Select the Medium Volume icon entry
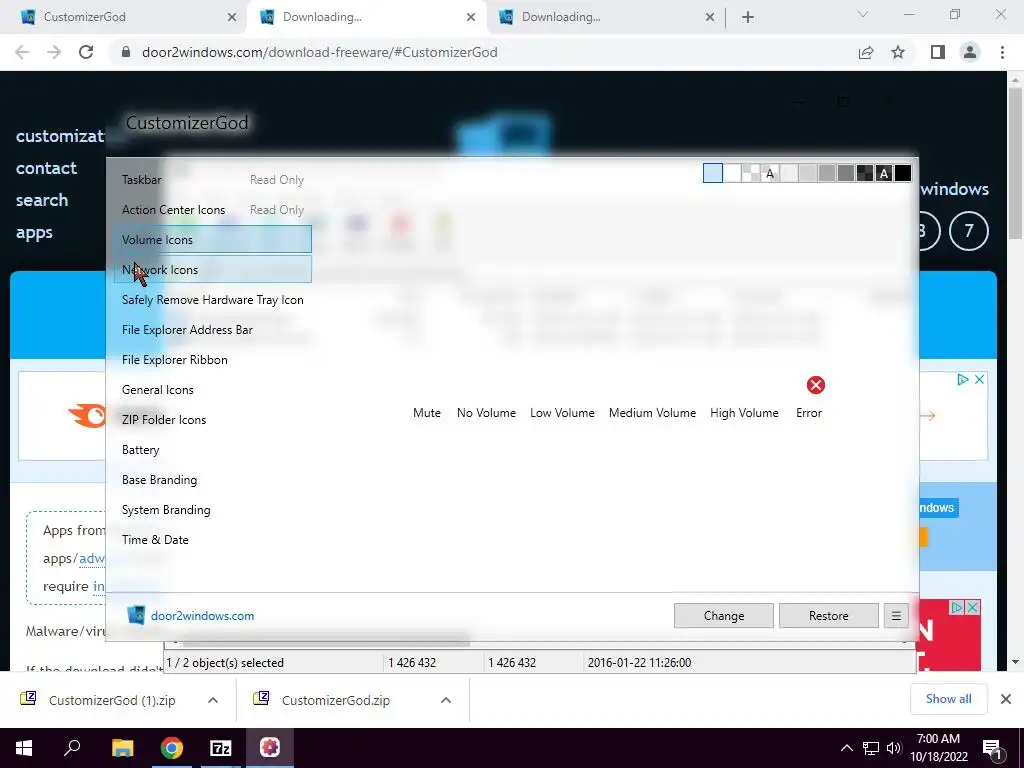1024x768 pixels. pos(652,413)
